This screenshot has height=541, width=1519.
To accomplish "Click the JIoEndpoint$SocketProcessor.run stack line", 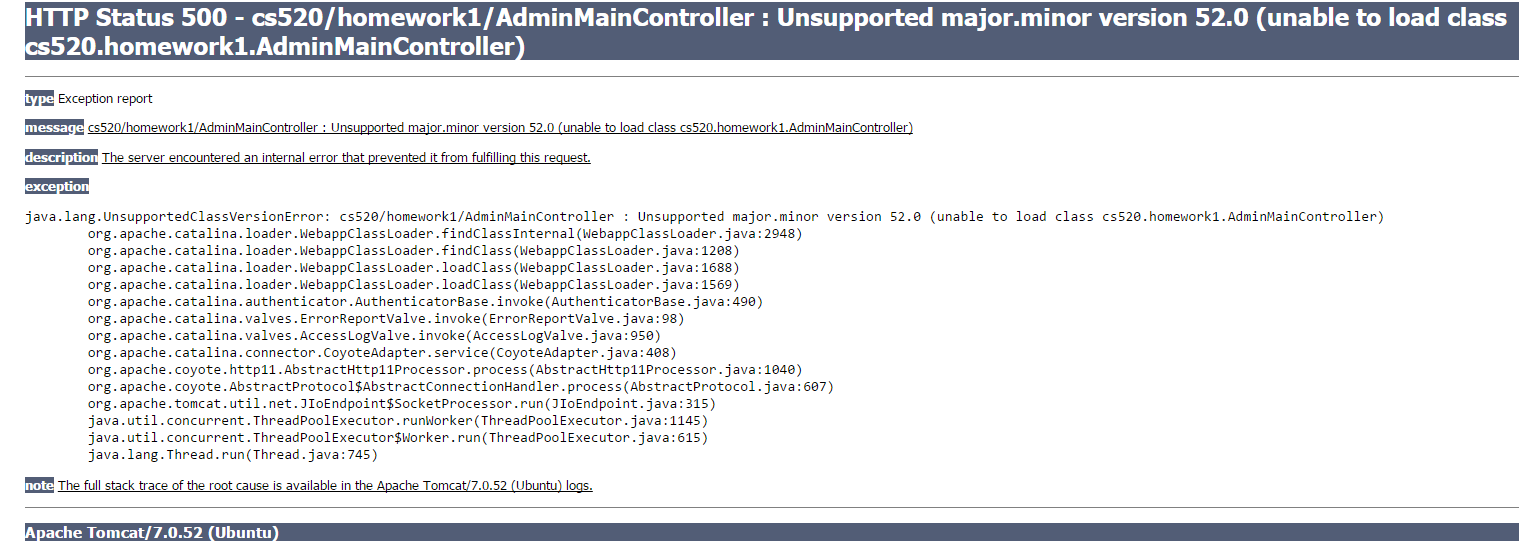I will coord(402,403).
